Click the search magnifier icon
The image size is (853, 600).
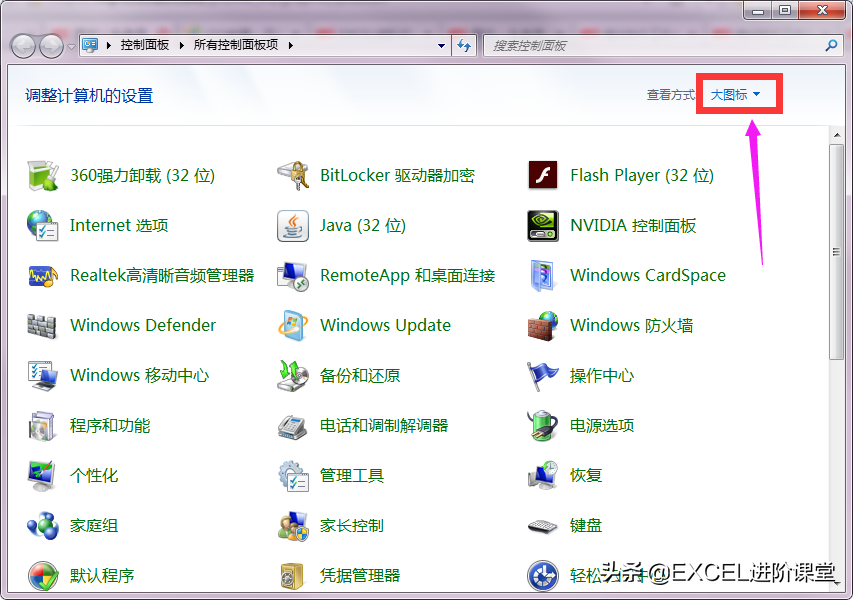pyautogui.click(x=831, y=46)
